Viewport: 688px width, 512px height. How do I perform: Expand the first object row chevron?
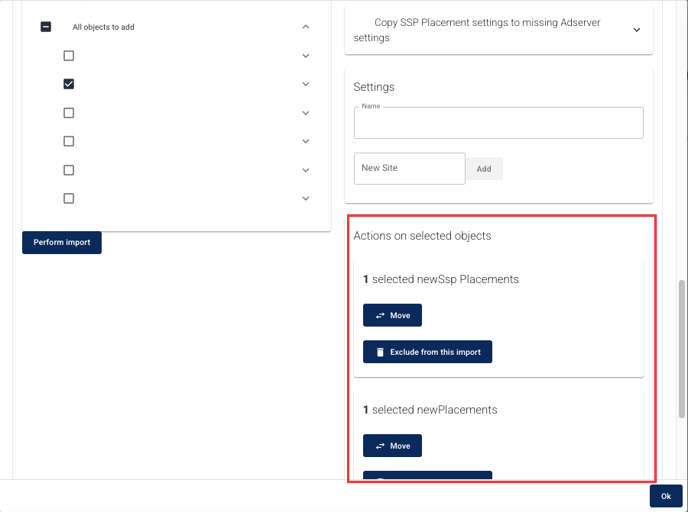pos(306,56)
